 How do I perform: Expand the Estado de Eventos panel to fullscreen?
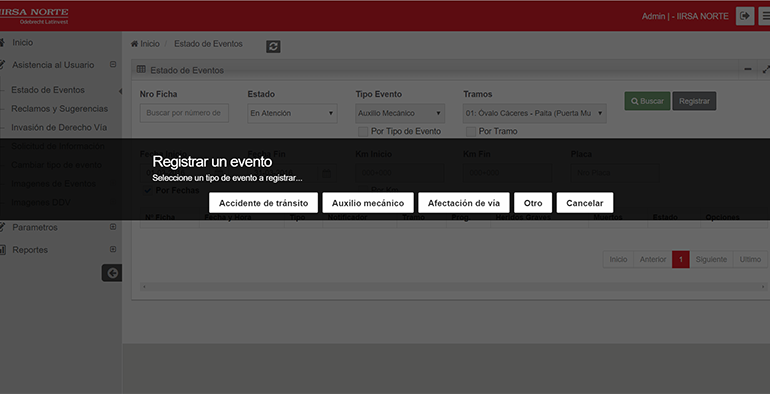click(765, 69)
